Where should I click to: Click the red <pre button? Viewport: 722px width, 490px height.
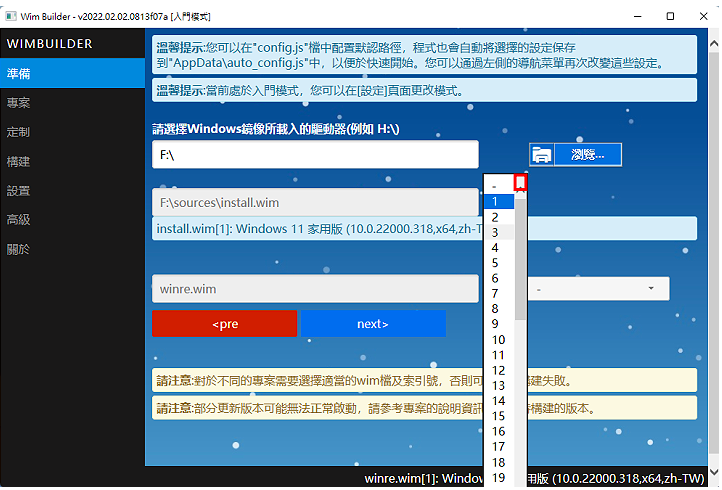tap(225, 324)
